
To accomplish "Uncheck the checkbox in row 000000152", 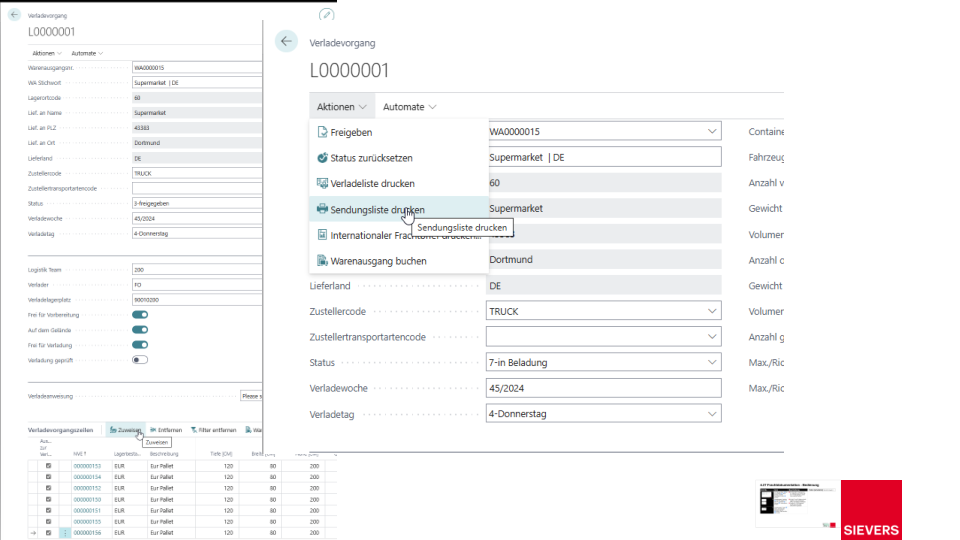I will click(48, 488).
